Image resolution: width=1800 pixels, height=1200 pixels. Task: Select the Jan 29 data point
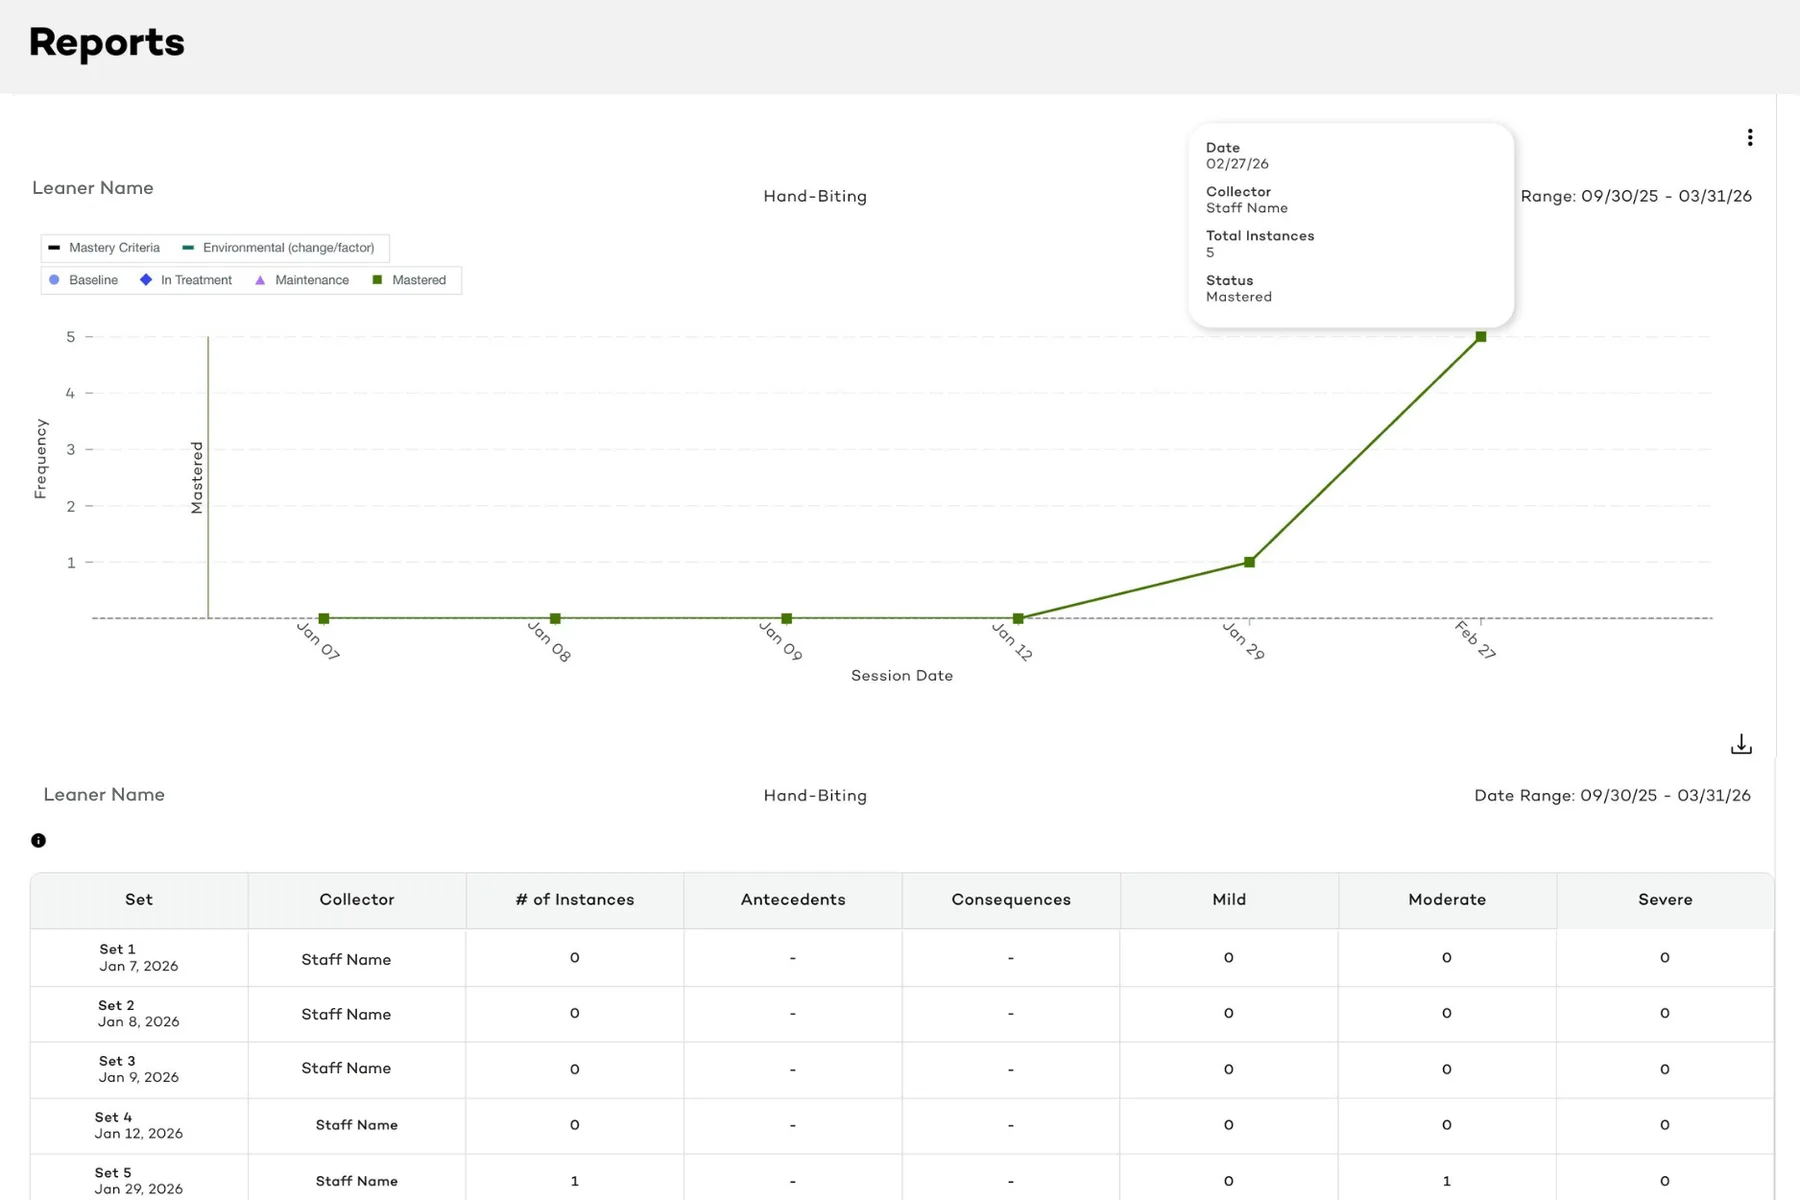pyautogui.click(x=1249, y=562)
